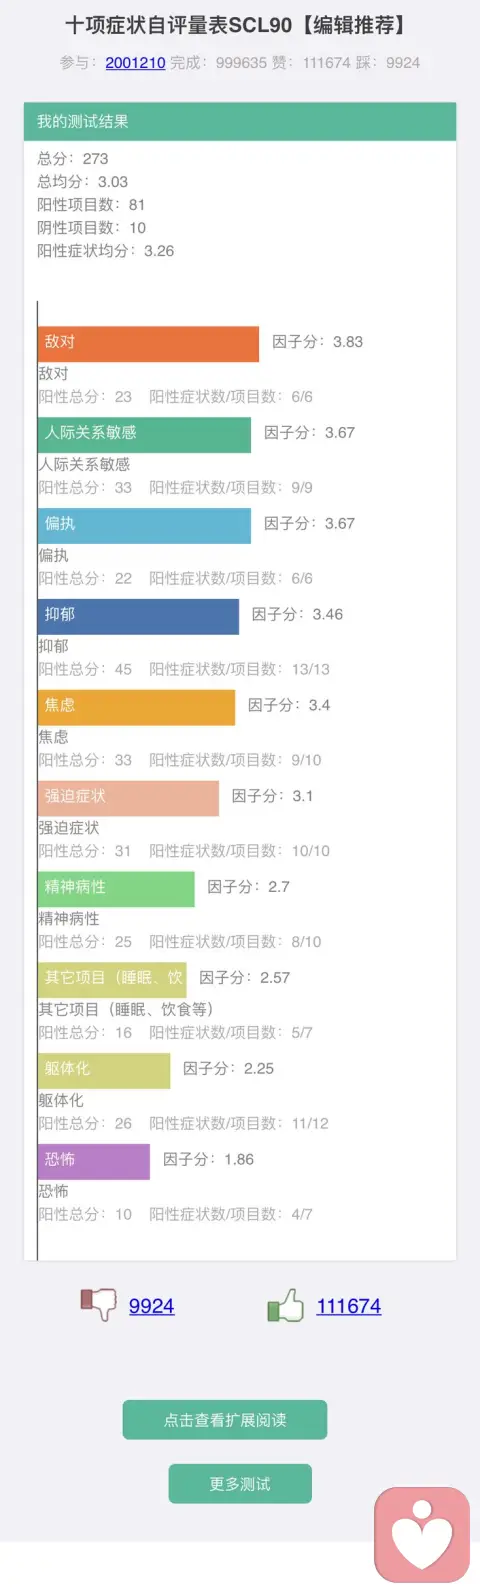Image resolution: width=480 pixels, height=1593 pixels.
Task: Open the 9924 dislike count link
Action: pyautogui.click(x=151, y=1306)
